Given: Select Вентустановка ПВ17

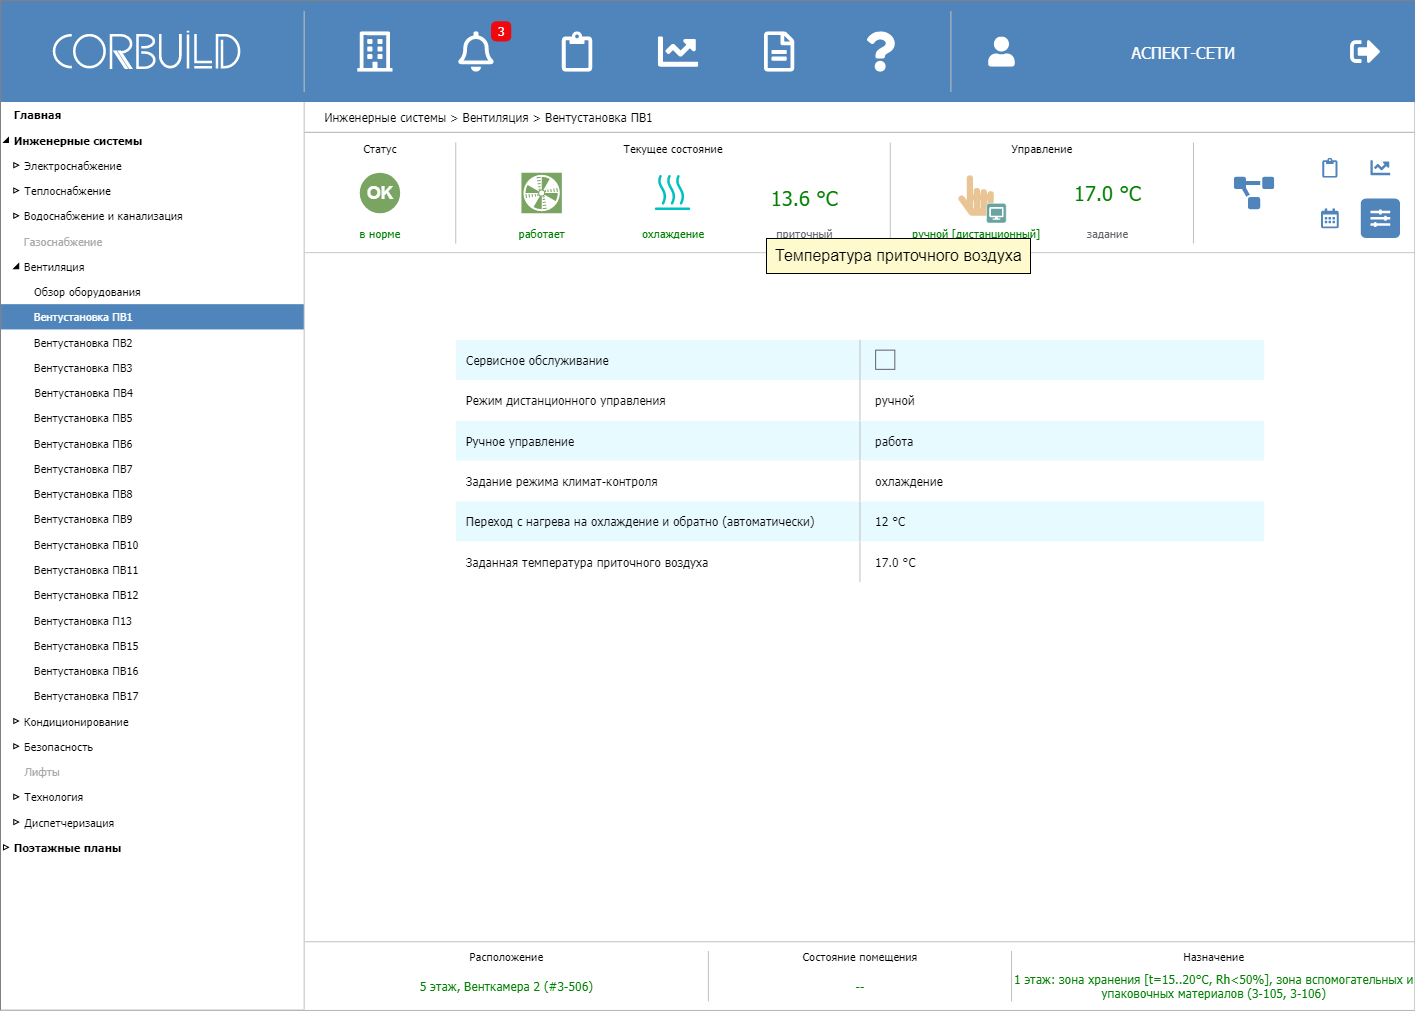Looking at the screenshot, I should tap(86, 696).
